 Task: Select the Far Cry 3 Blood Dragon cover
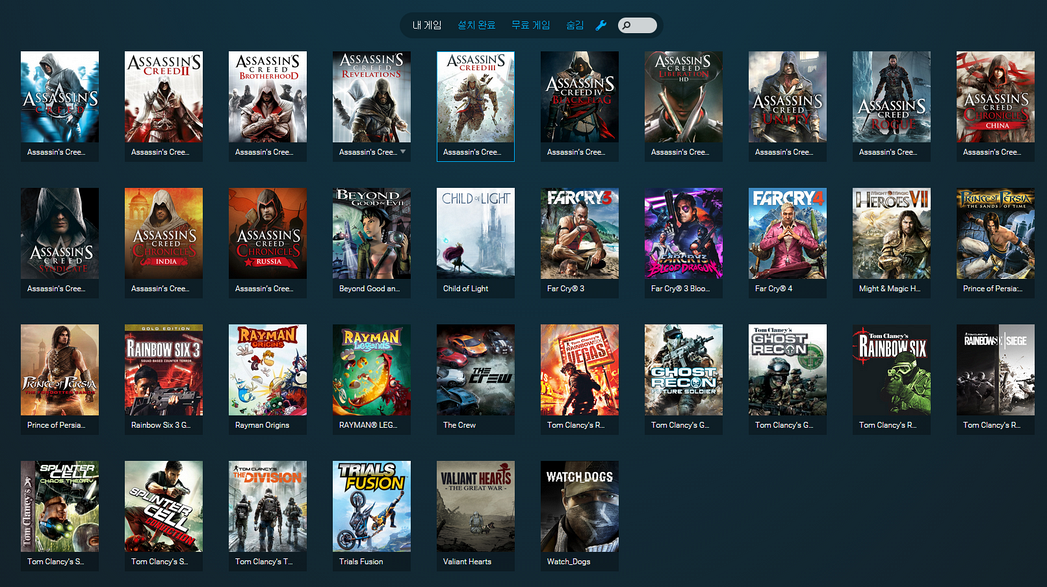coord(683,233)
